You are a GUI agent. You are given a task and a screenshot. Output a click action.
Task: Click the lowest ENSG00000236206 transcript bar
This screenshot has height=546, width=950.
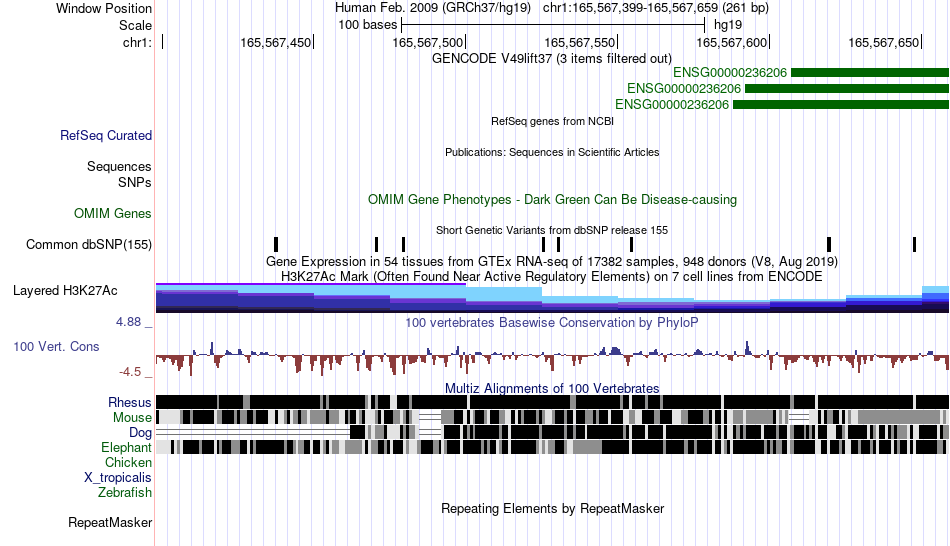pyautogui.click(x=841, y=104)
